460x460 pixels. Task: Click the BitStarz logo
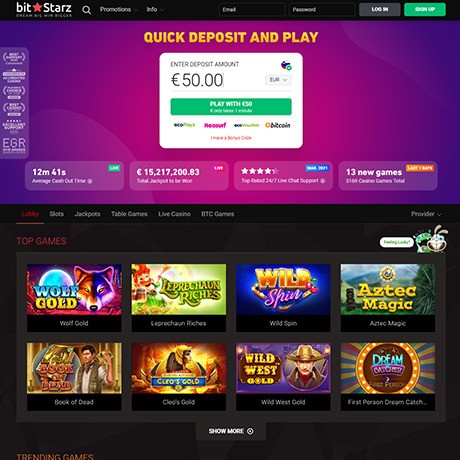44,9
